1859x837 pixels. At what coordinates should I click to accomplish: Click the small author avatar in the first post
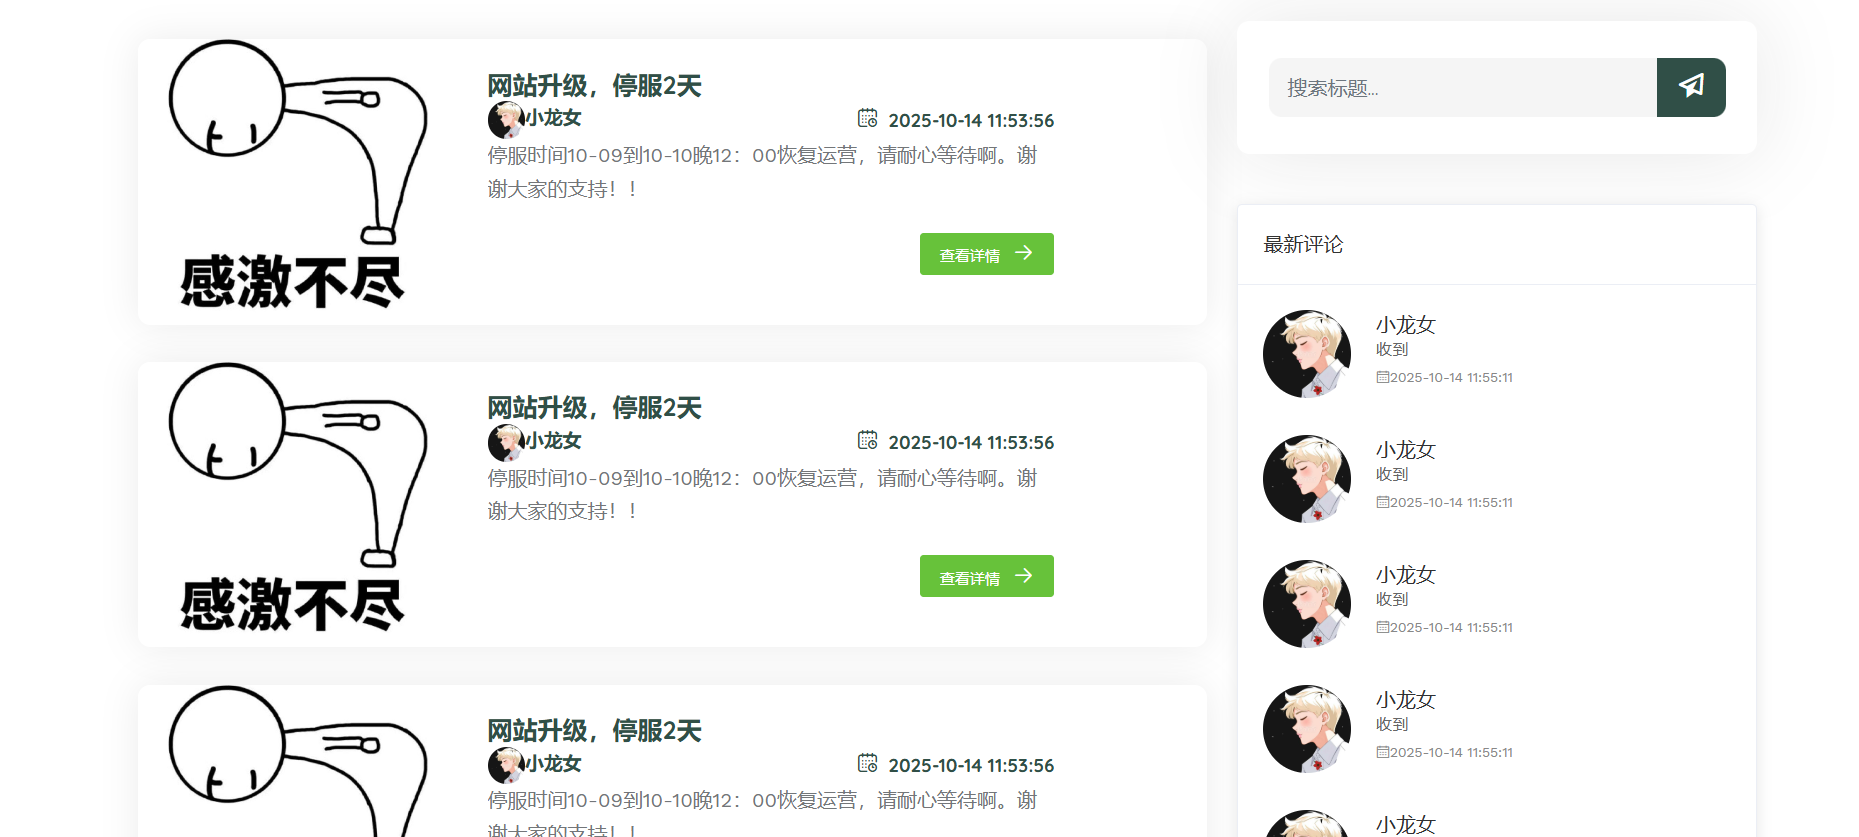[506, 120]
